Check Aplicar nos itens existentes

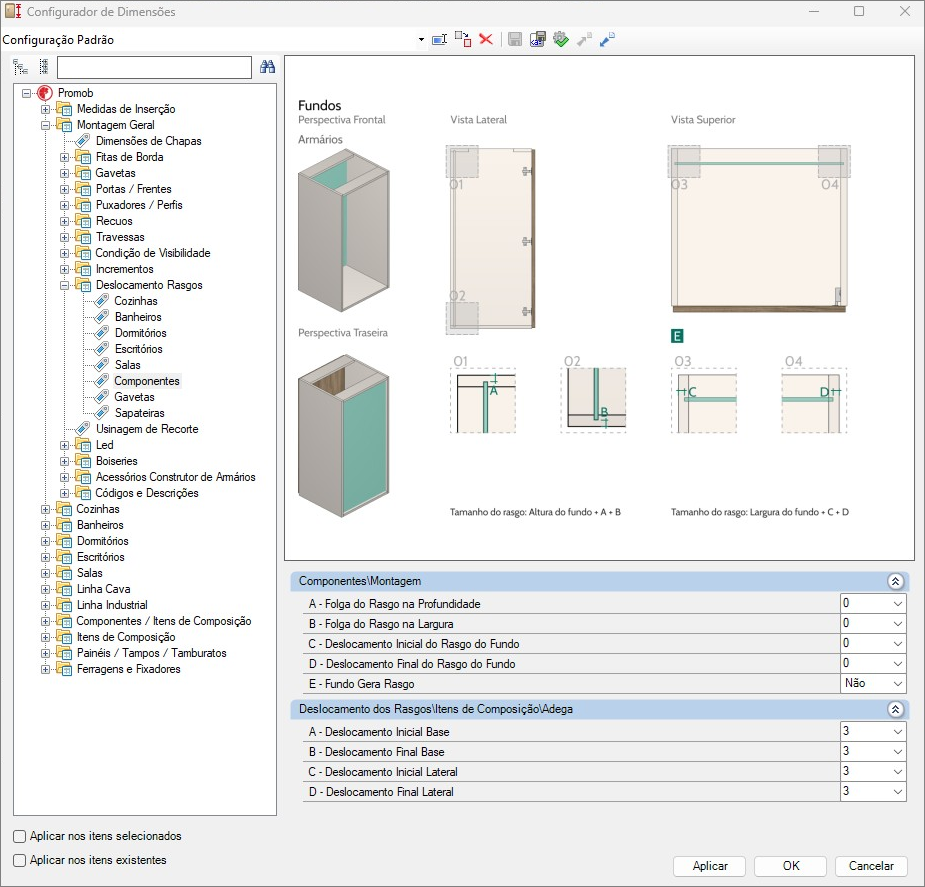point(20,860)
